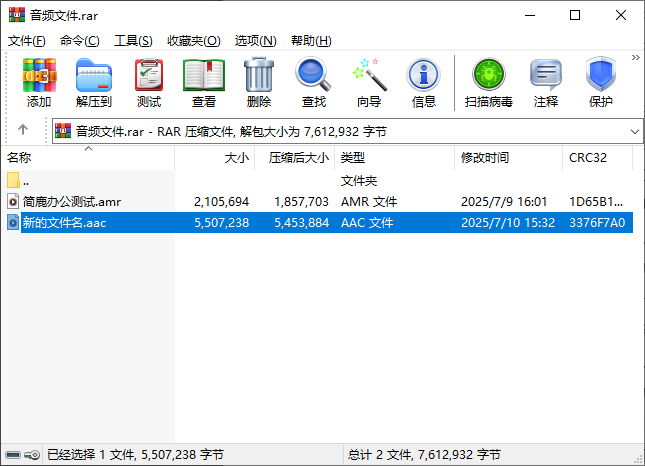Viewport: 645px width, 466px height.
Task: Click packed size 1,857,703
Action: pyautogui.click(x=302, y=202)
